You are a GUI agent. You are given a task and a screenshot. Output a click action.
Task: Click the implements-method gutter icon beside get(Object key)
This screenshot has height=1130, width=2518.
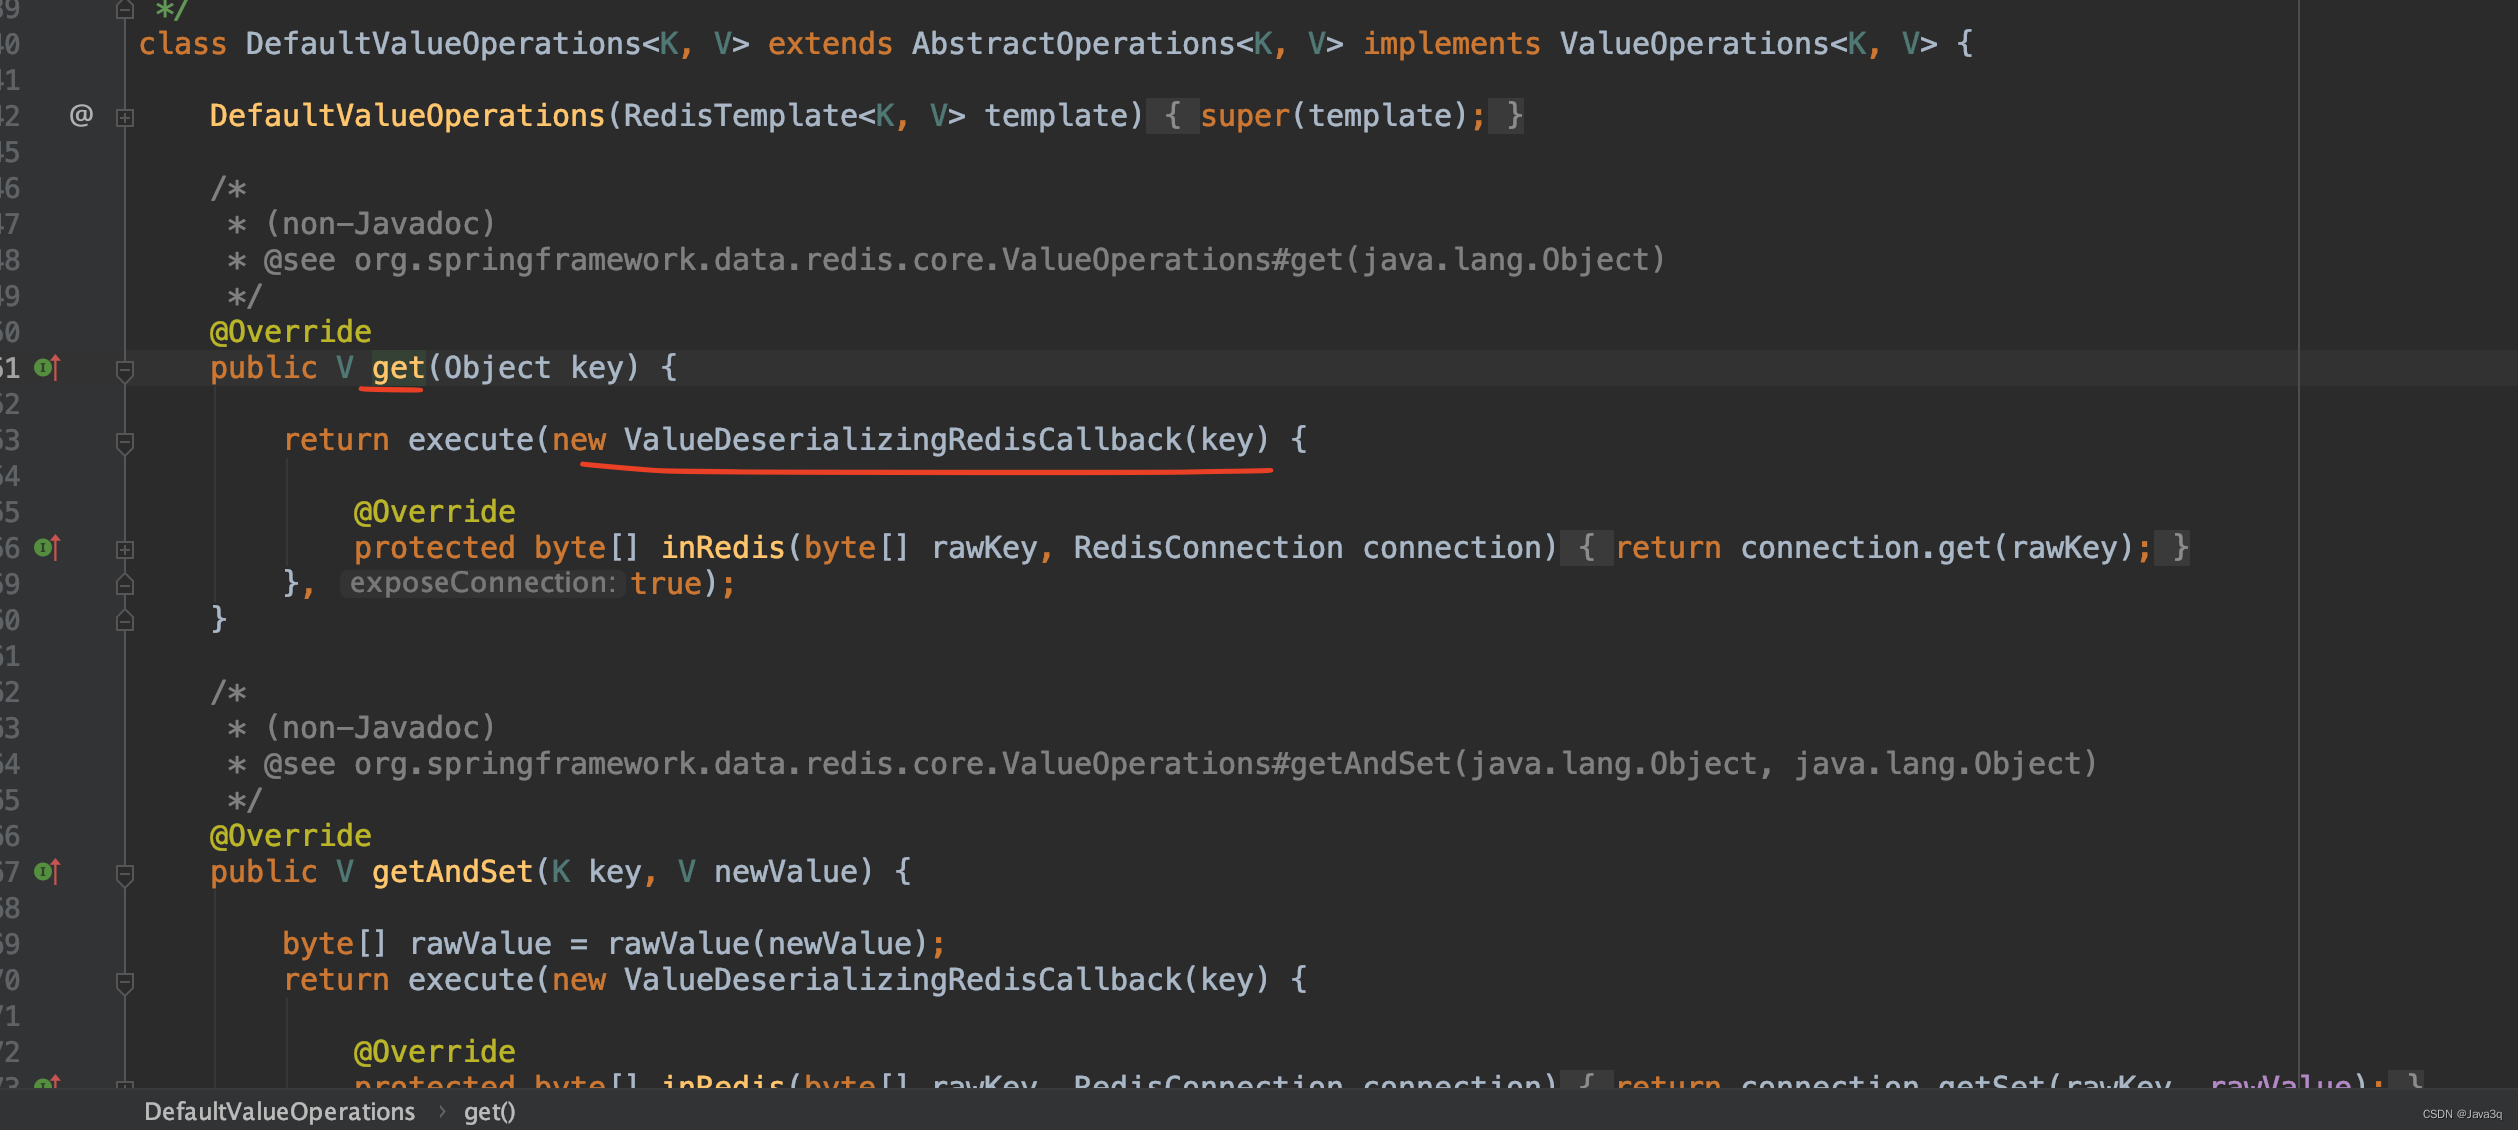[47, 368]
